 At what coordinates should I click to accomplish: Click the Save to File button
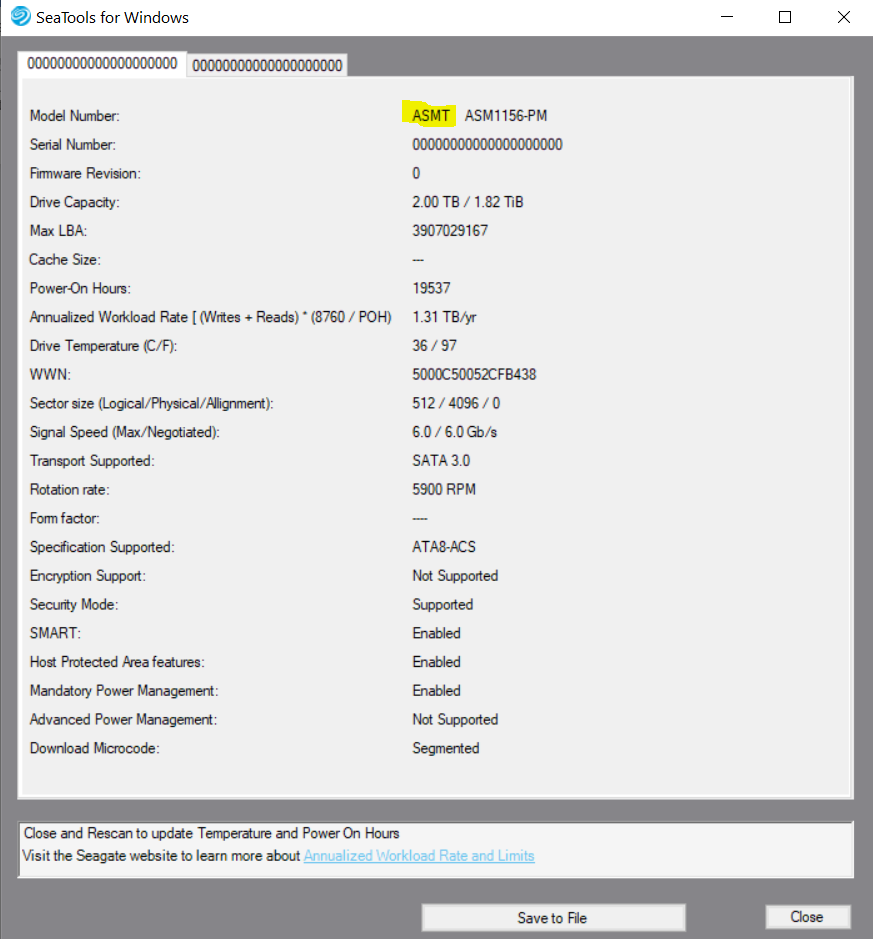553,917
